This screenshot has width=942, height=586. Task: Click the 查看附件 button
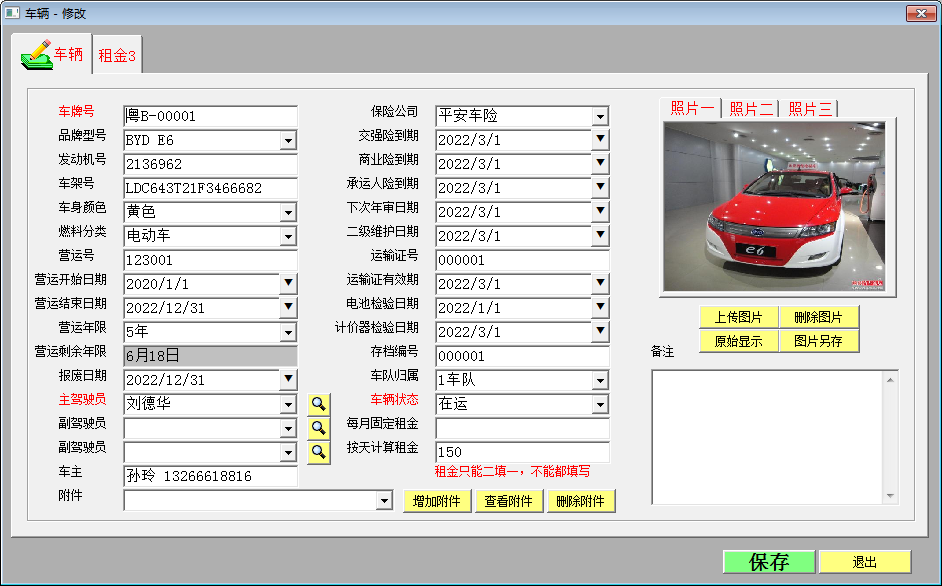508,501
